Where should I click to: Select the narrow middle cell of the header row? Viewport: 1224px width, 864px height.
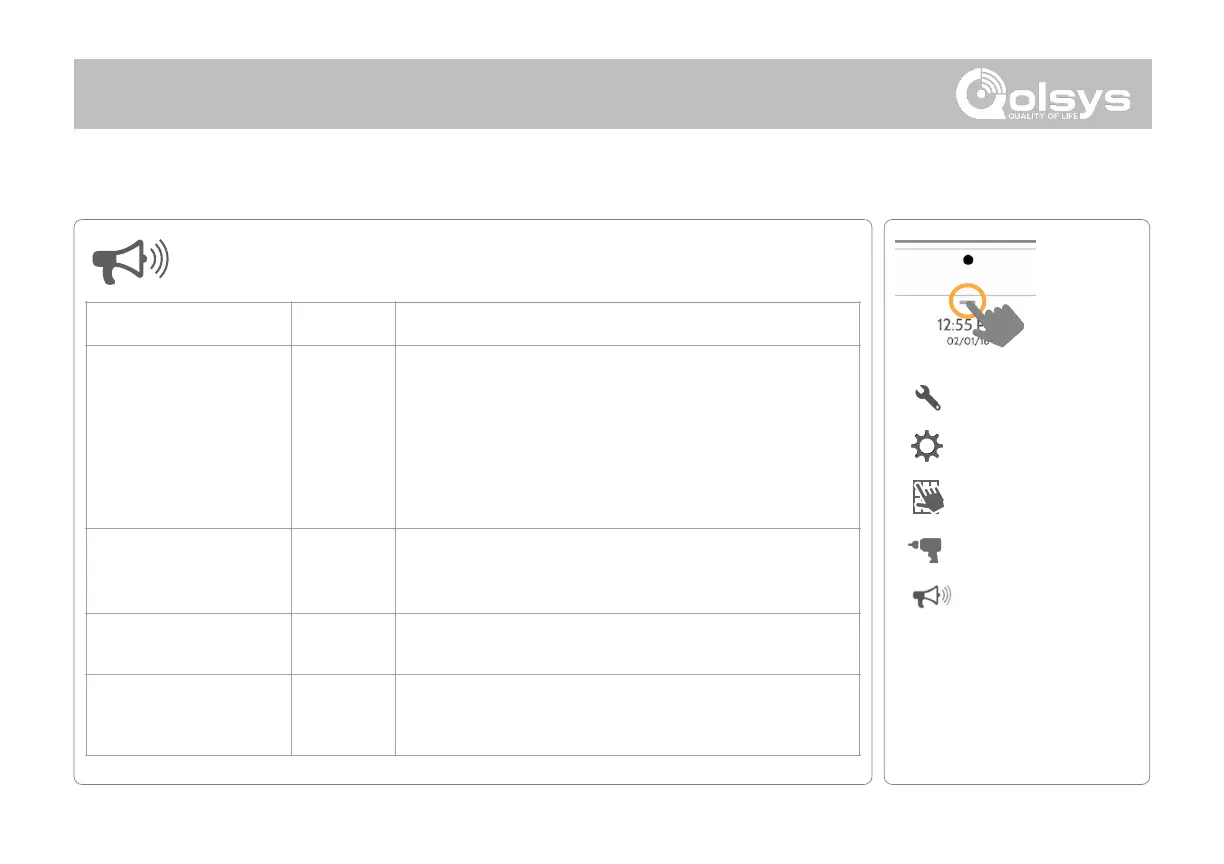tap(343, 324)
